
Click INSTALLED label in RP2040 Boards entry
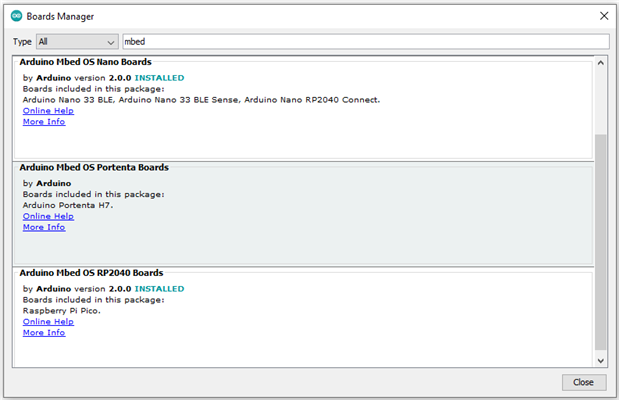159,289
